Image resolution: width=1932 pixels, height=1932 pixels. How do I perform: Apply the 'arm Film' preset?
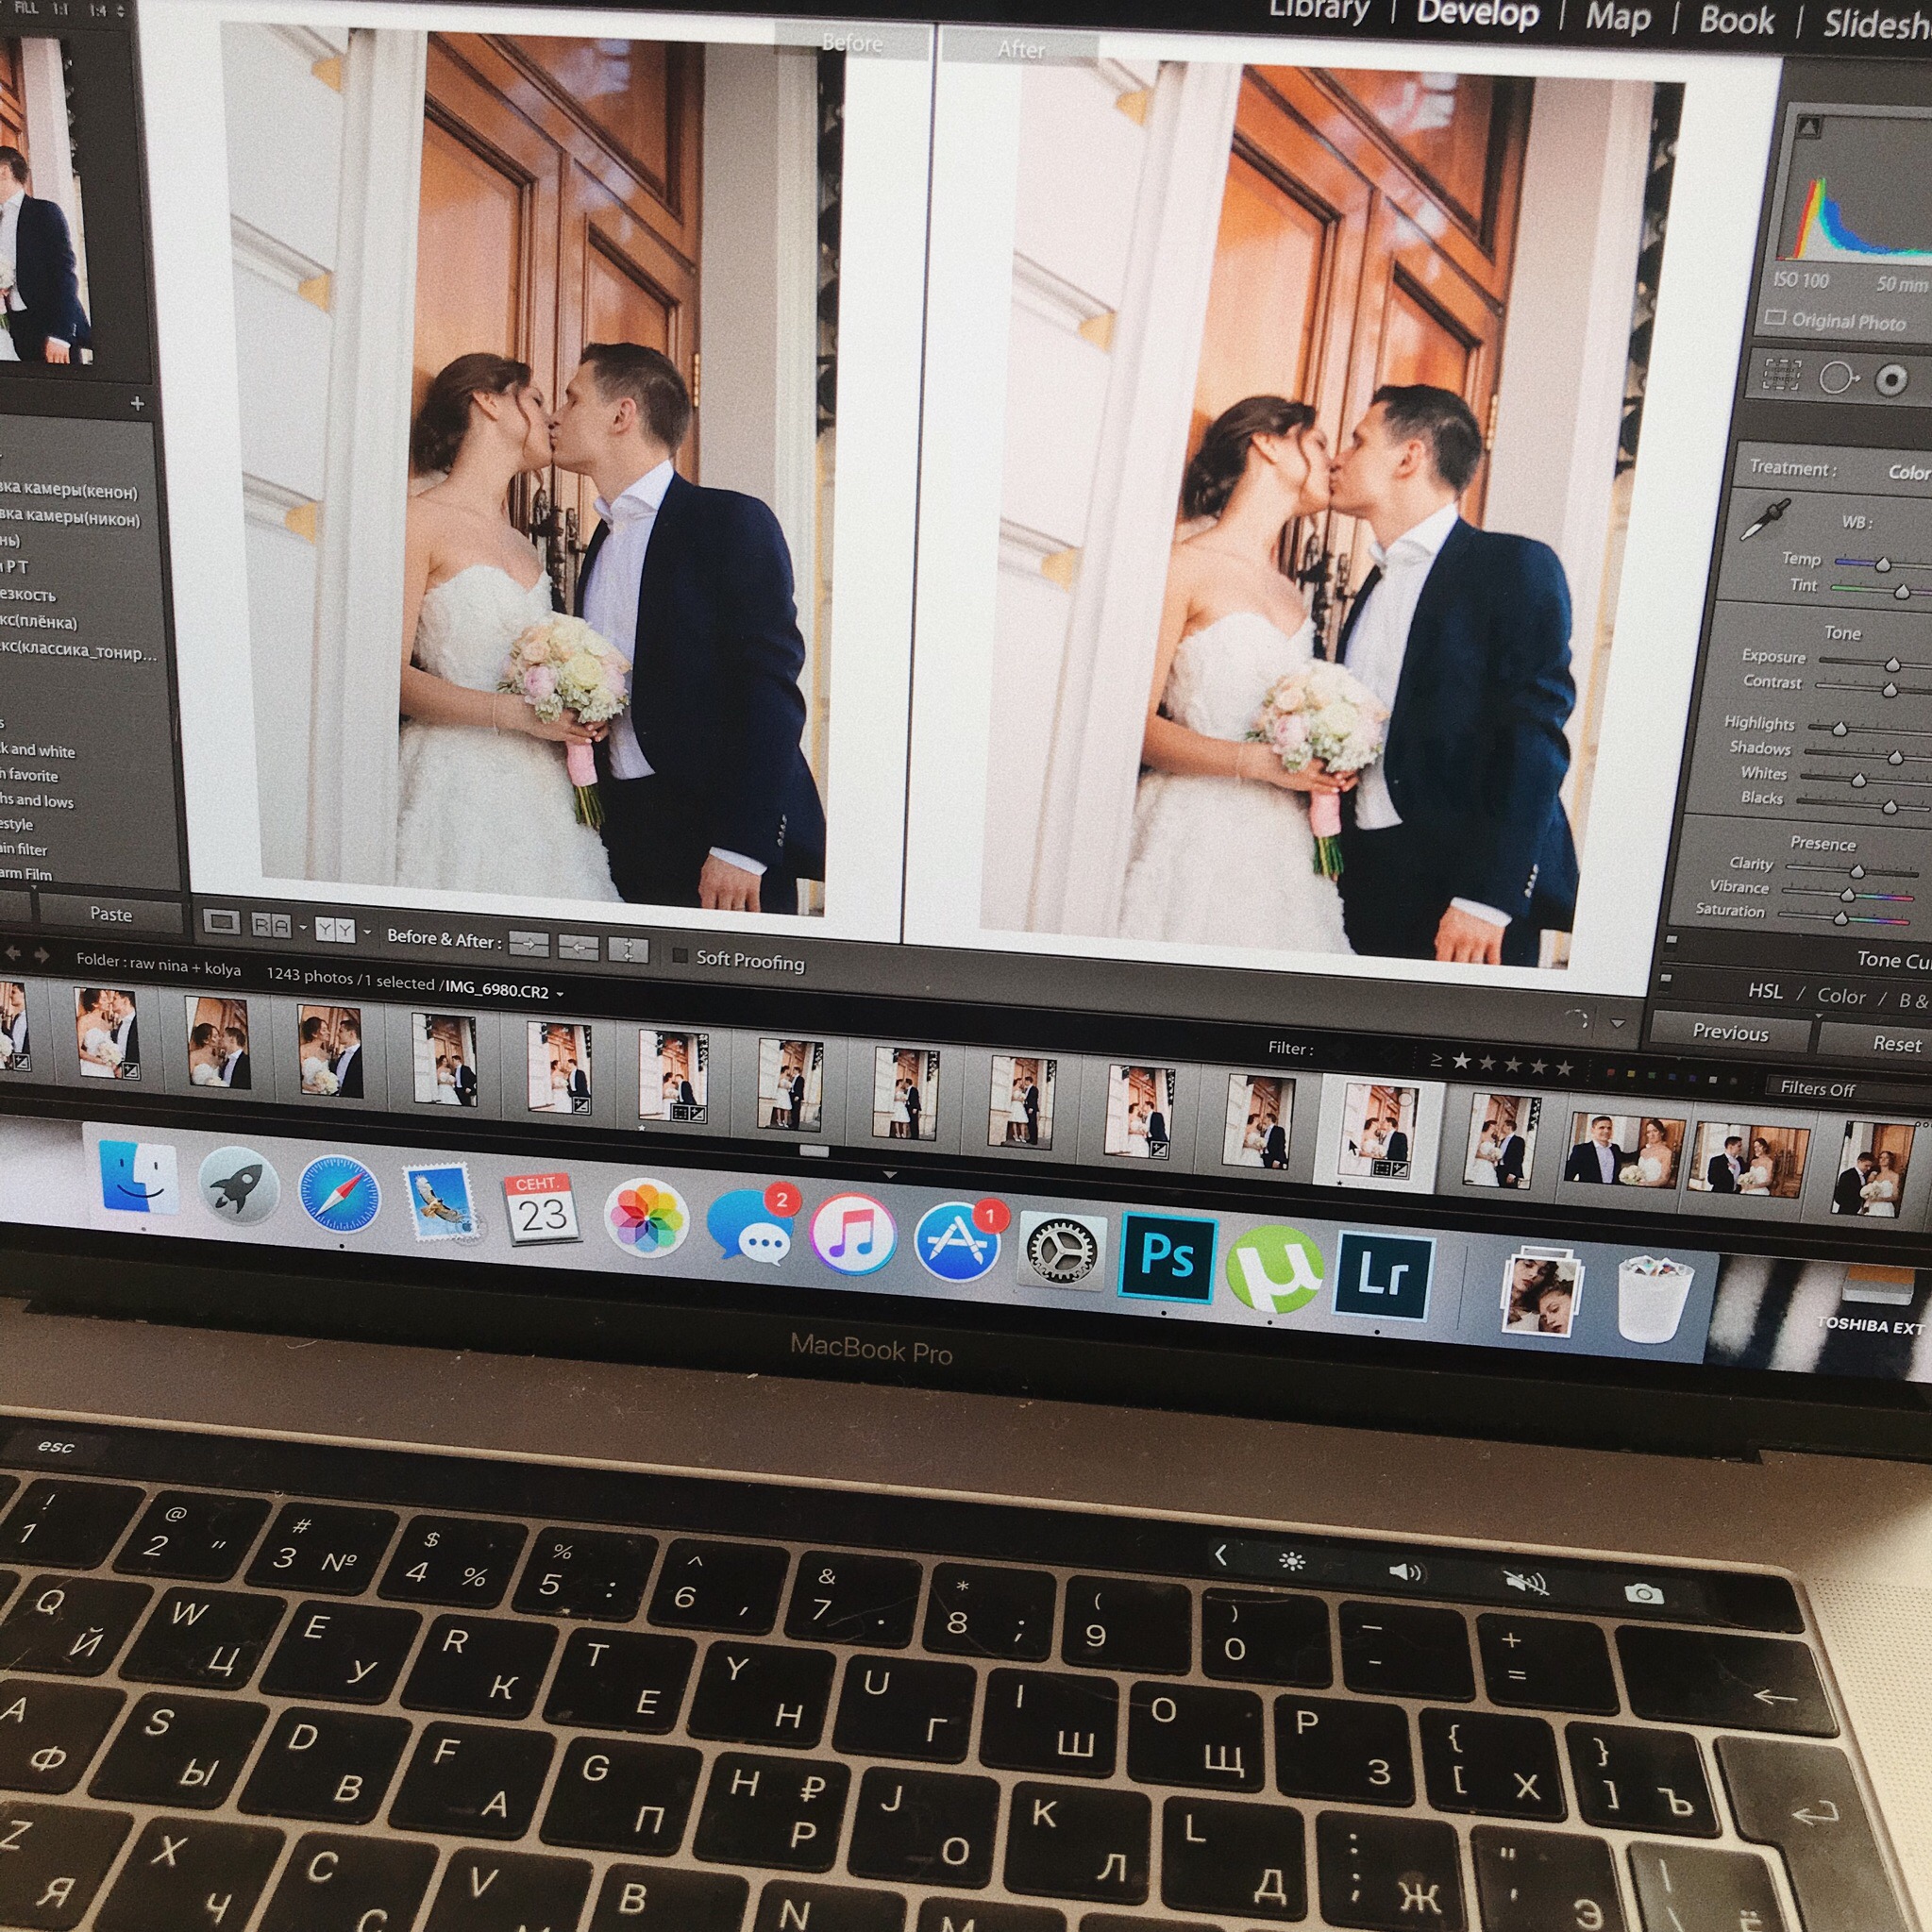point(26,874)
